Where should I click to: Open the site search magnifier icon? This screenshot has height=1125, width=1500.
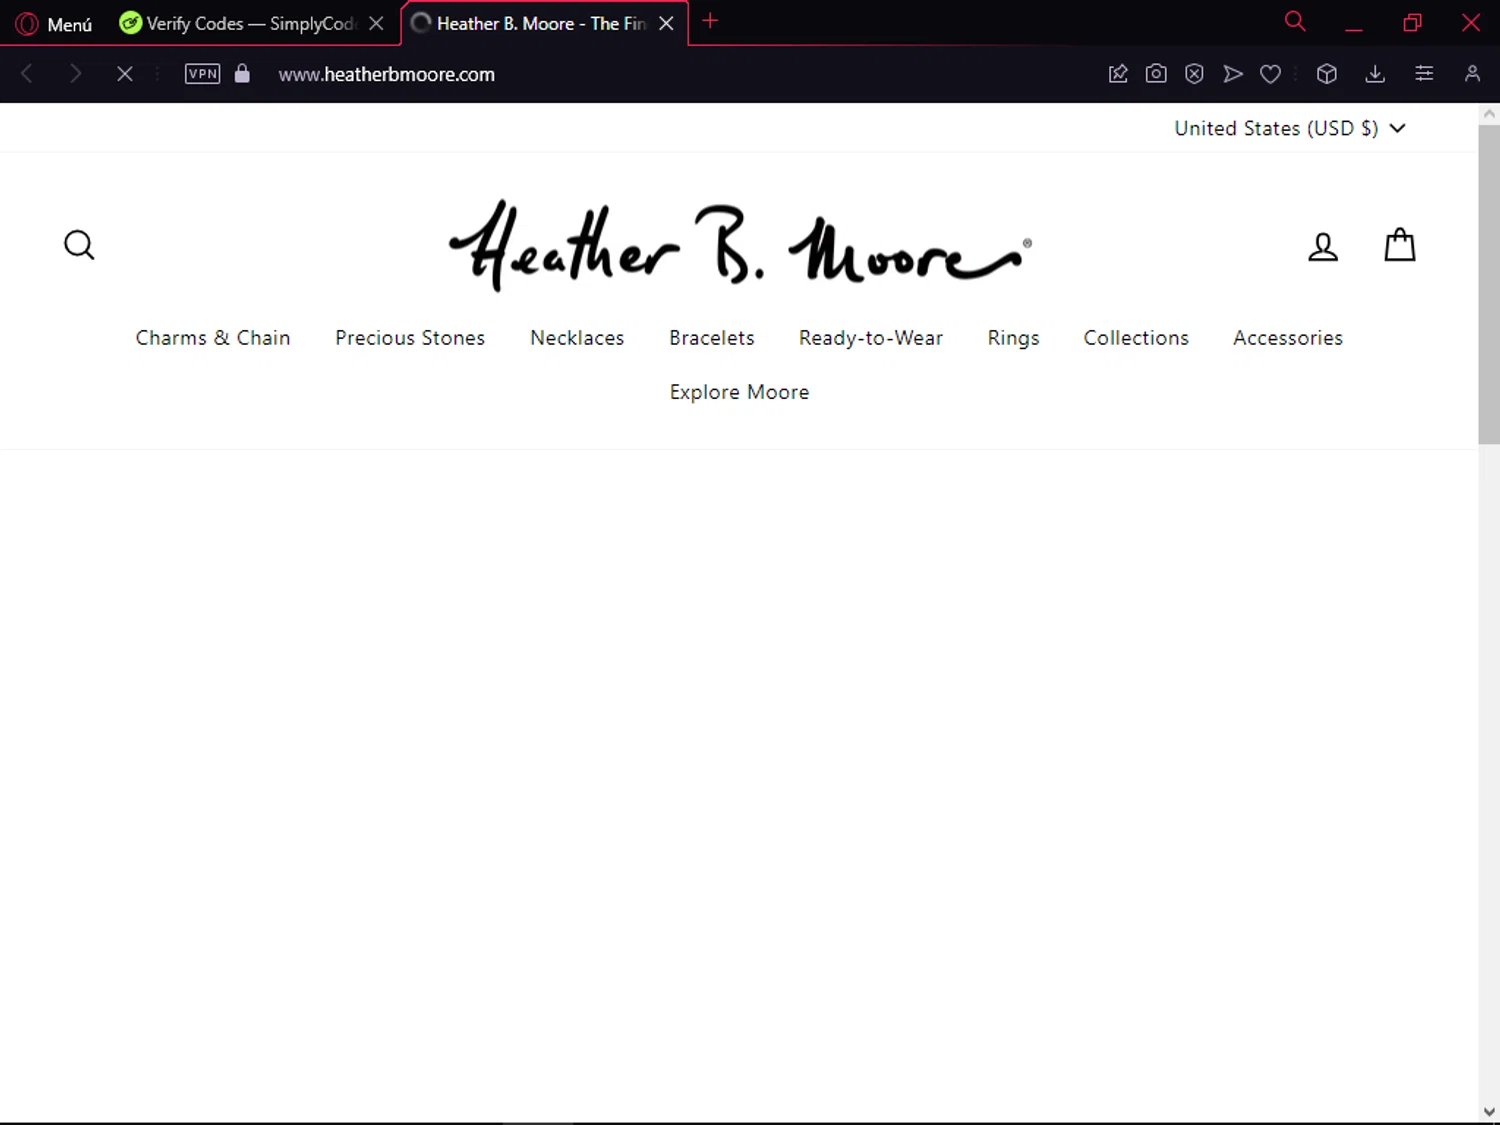(x=79, y=245)
